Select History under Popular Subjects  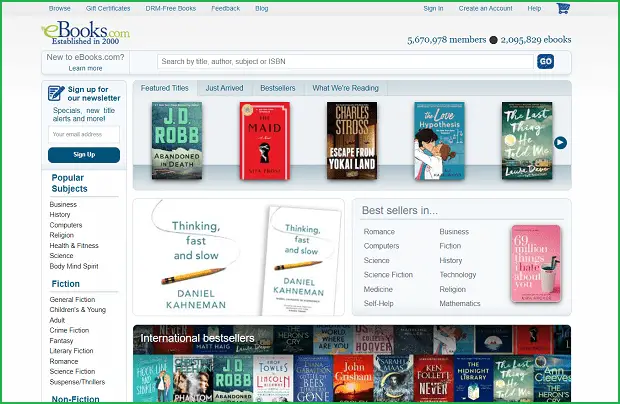(x=60, y=215)
